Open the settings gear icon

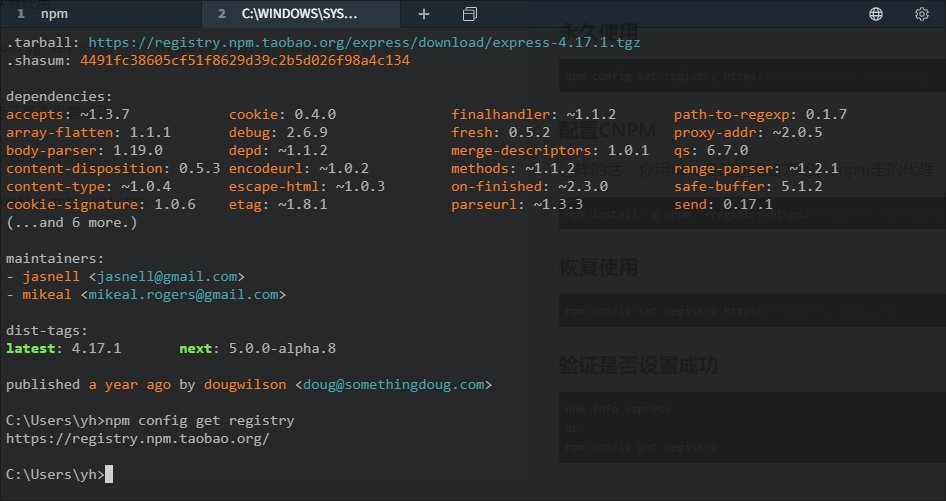921,14
